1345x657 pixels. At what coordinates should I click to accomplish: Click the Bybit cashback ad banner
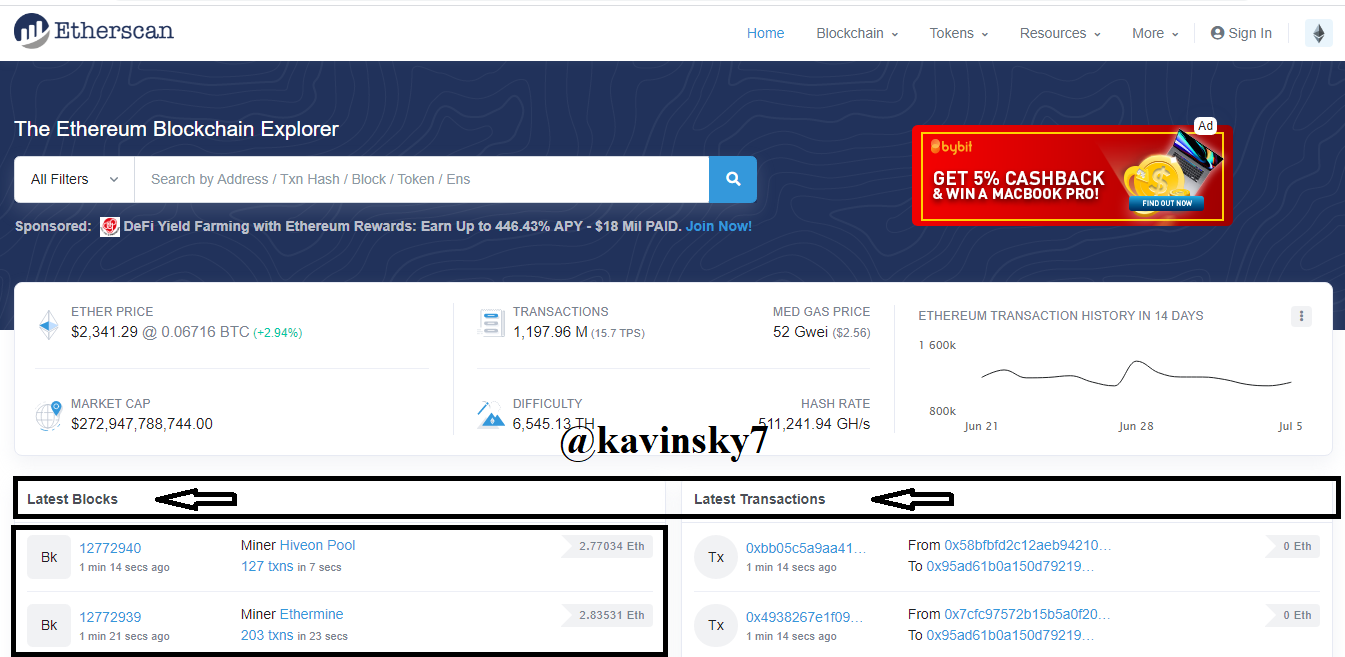1071,175
